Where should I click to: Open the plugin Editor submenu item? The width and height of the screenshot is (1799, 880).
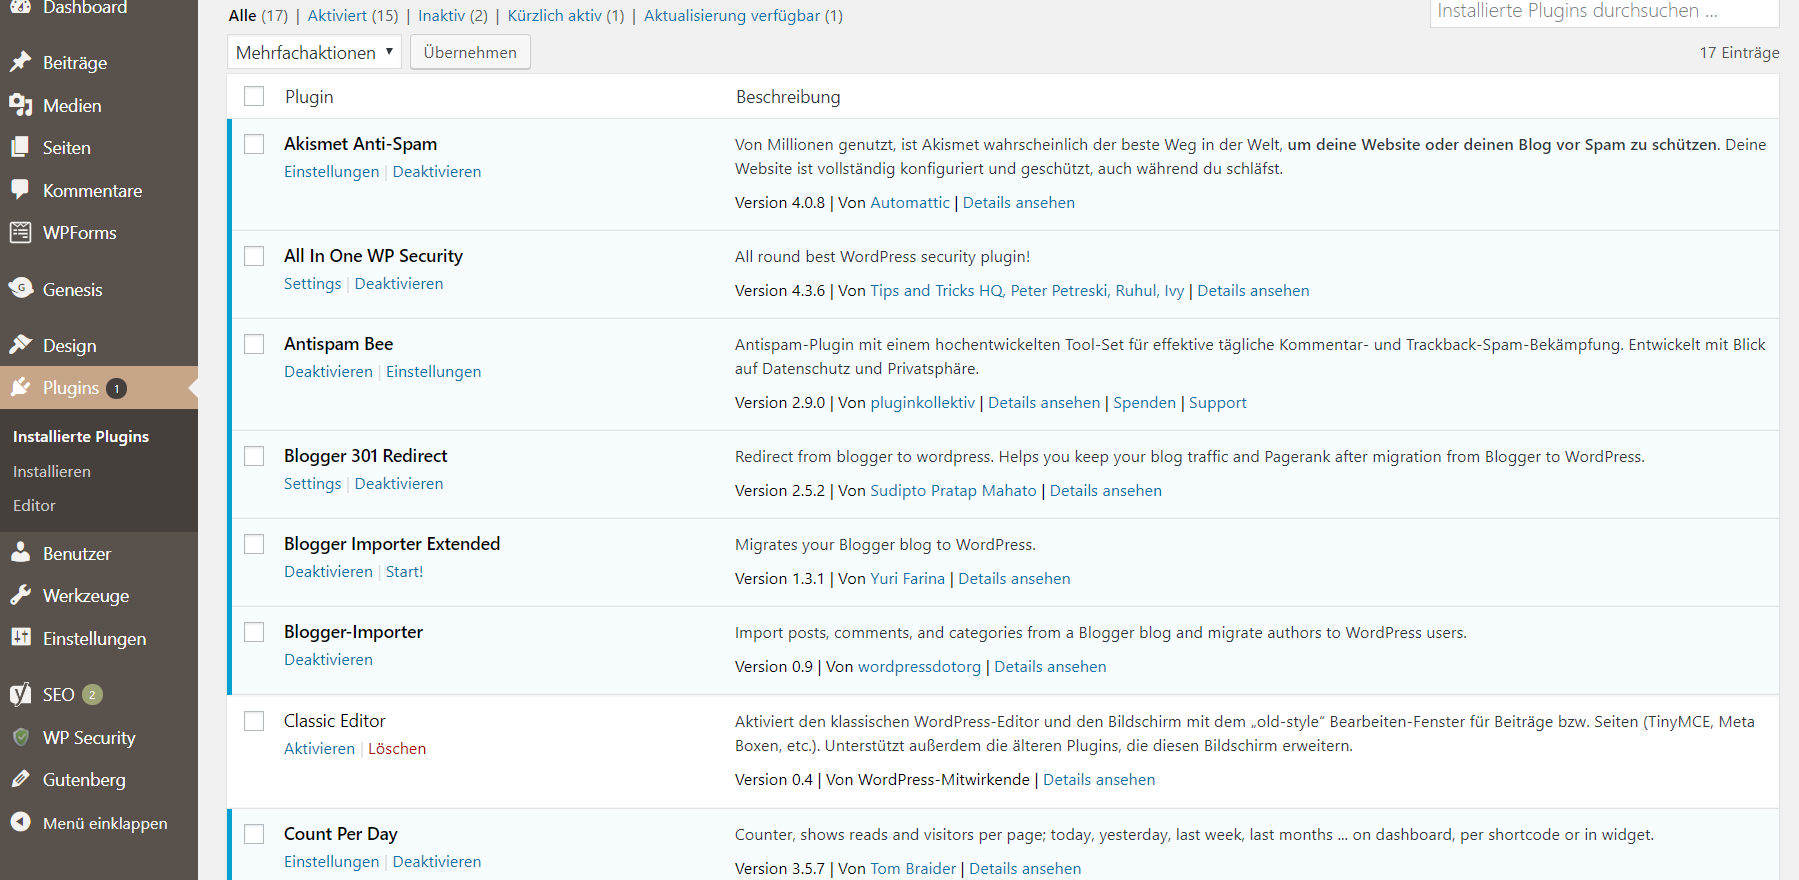coord(34,505)
